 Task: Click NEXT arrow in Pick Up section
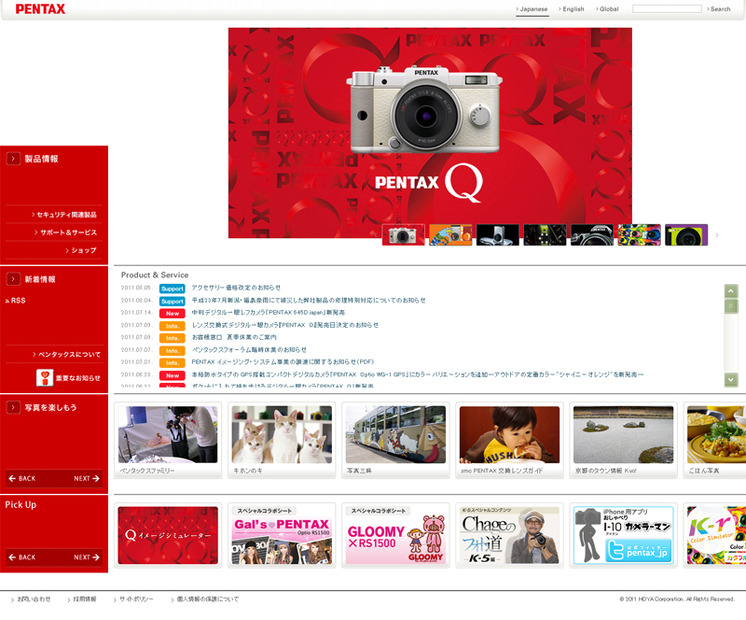[87, 557]
